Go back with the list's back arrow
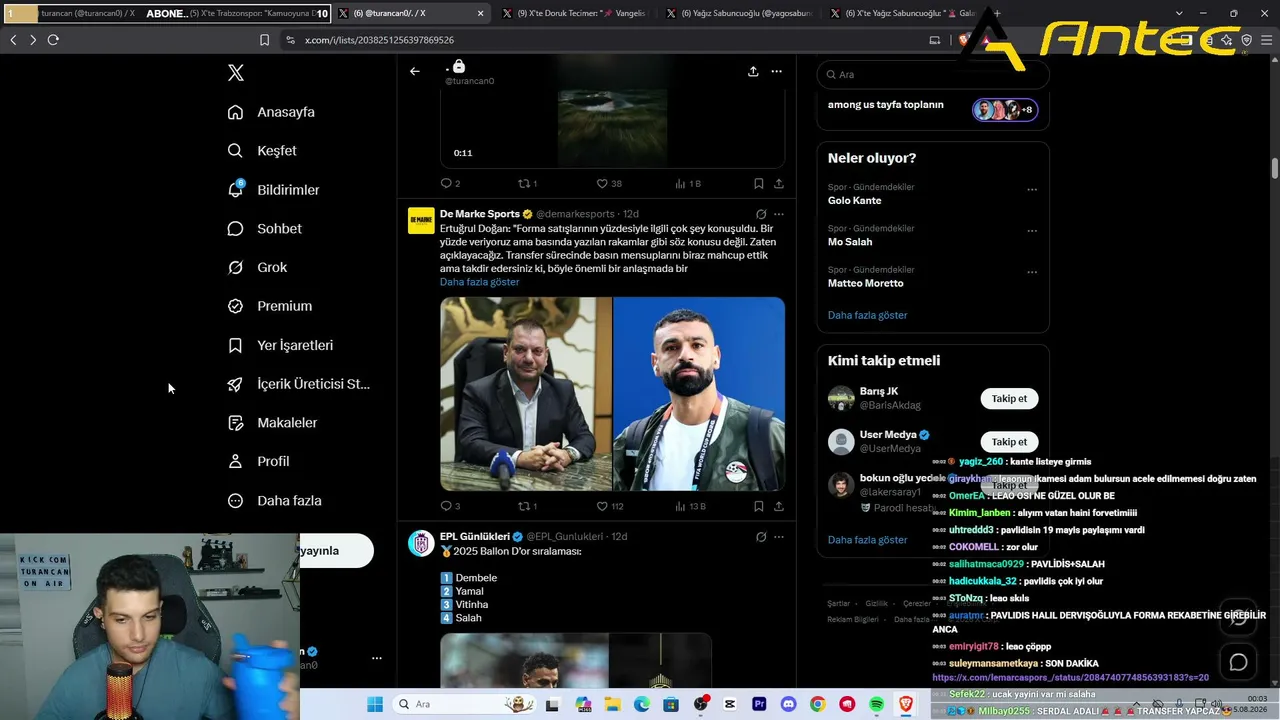Screen dimensions: 1280x720 415,71
